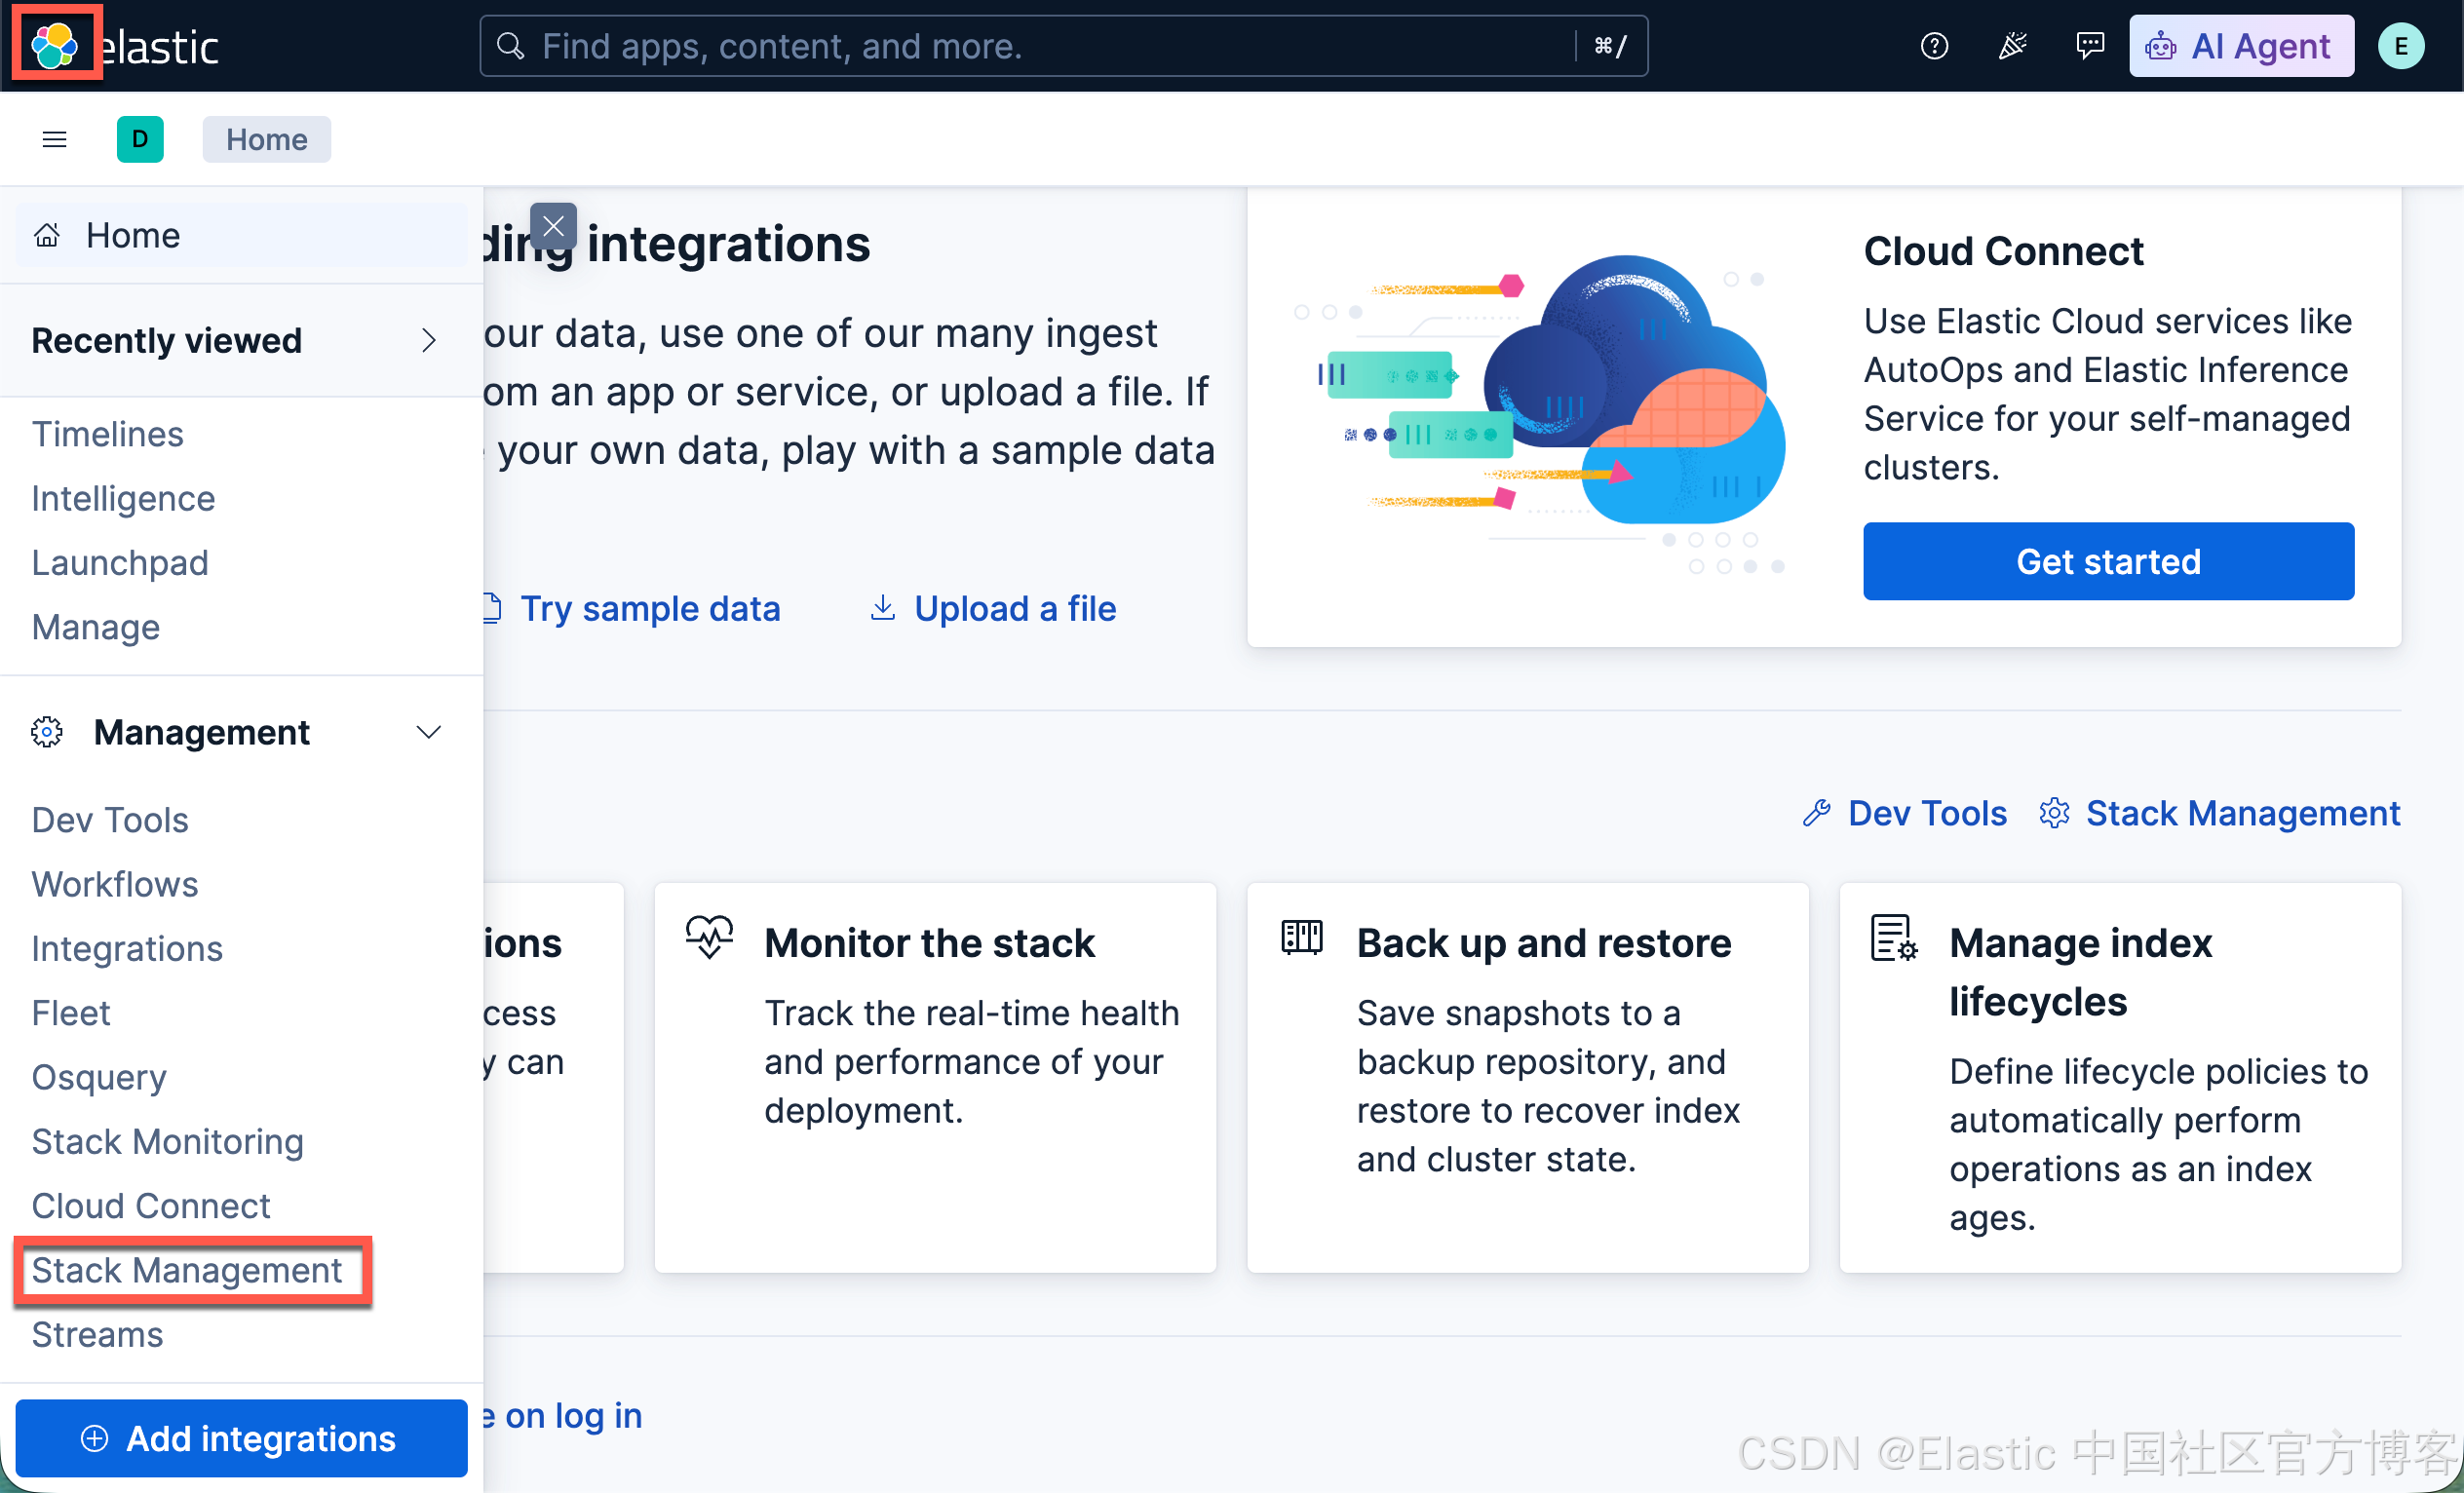2464x1493 pixels.
Task: Open Launchpad from recently viewed
Action: 120,562
